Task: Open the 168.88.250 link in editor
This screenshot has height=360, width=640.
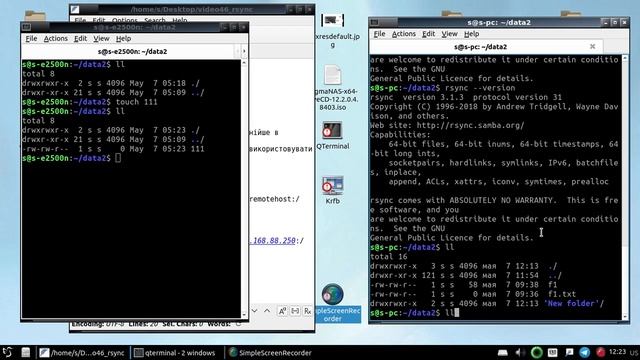Action: coord(272,240)
